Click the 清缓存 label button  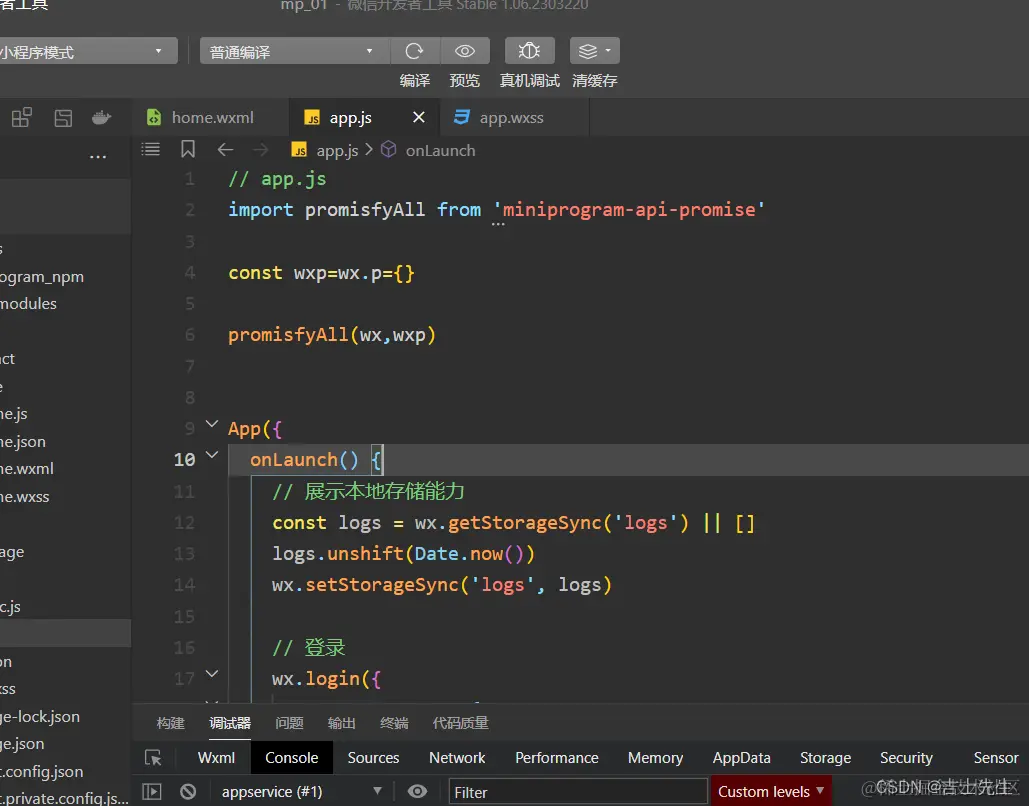[x=595, y=81]
